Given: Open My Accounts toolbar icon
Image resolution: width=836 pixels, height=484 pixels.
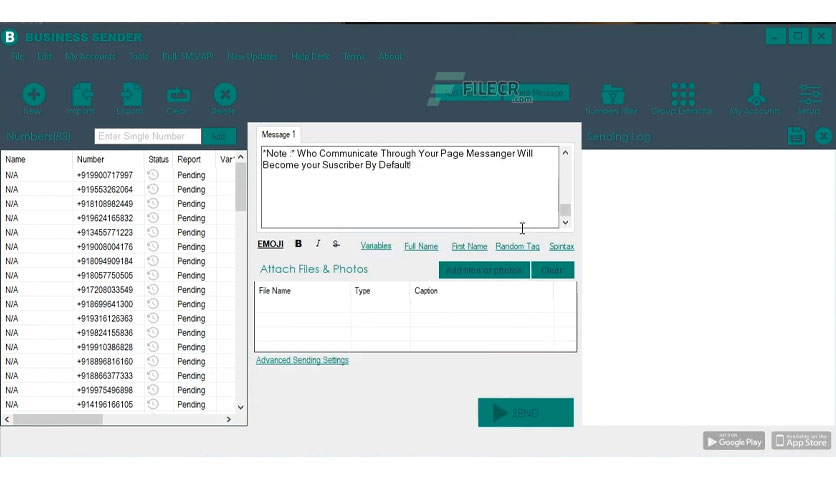Looking at the screenshot, I should tap(755, 95).
